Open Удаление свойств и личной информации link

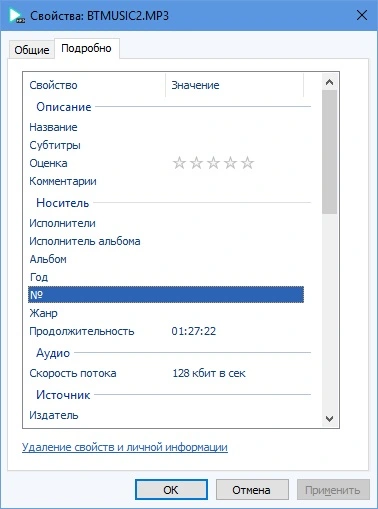[x=125, y=447]
